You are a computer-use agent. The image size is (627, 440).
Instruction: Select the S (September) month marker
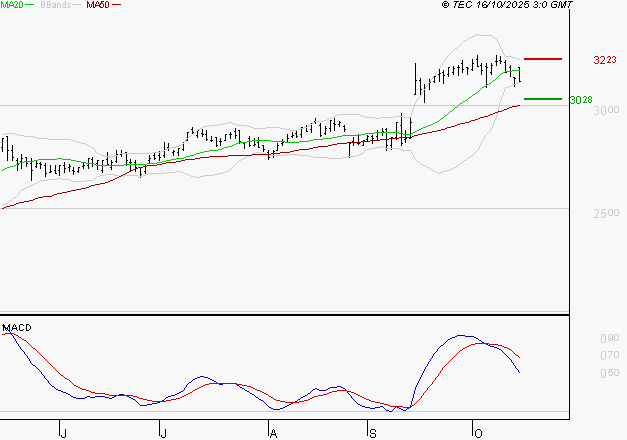[x=372, y=431]
